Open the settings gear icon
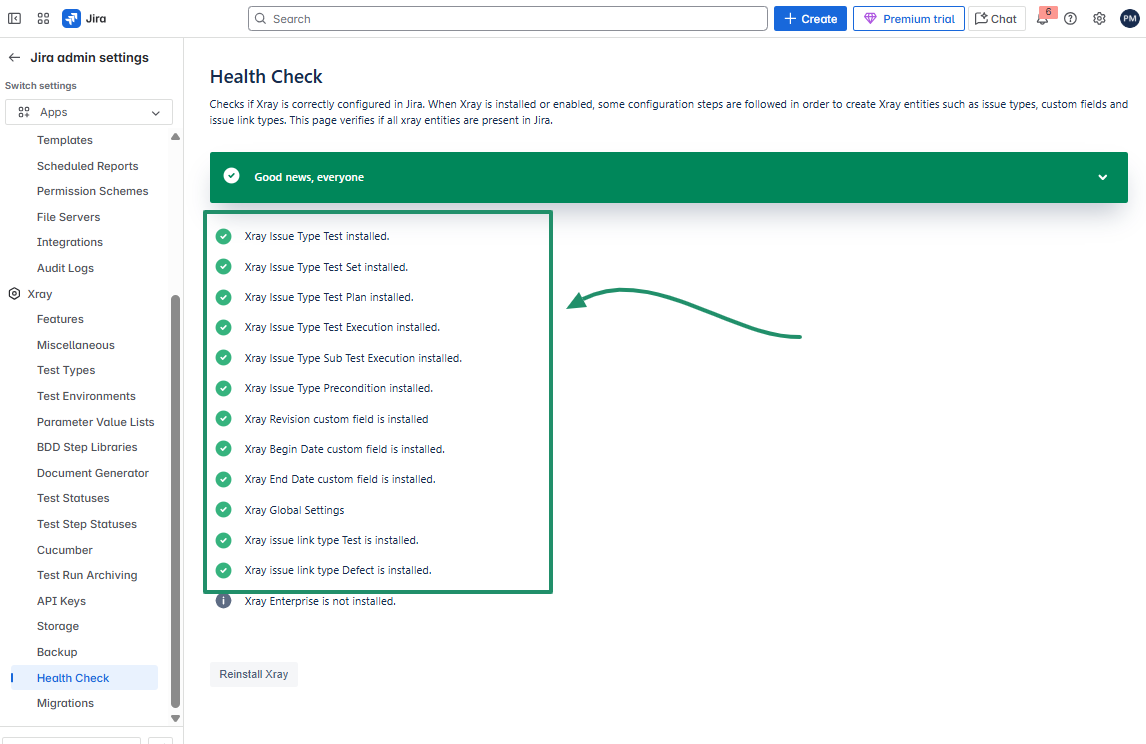Viewport: 1146px width, 744px height. pyautogui.click(x=1099, y=19)
